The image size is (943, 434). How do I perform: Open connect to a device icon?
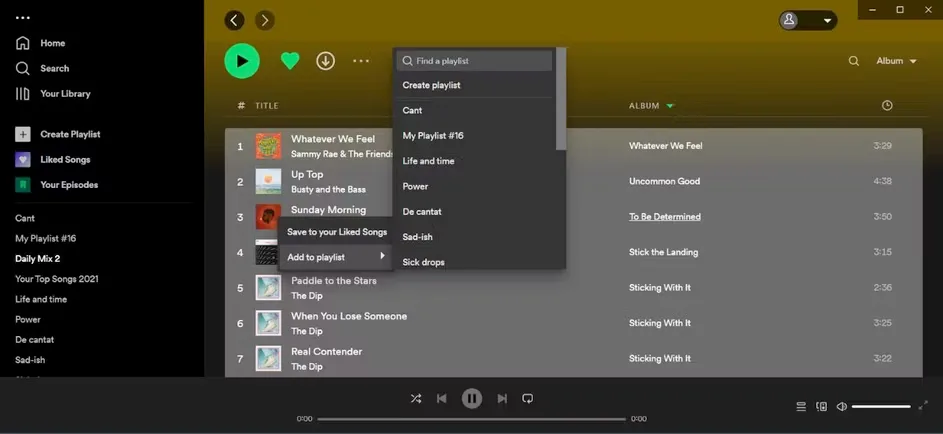pos(822,407)
